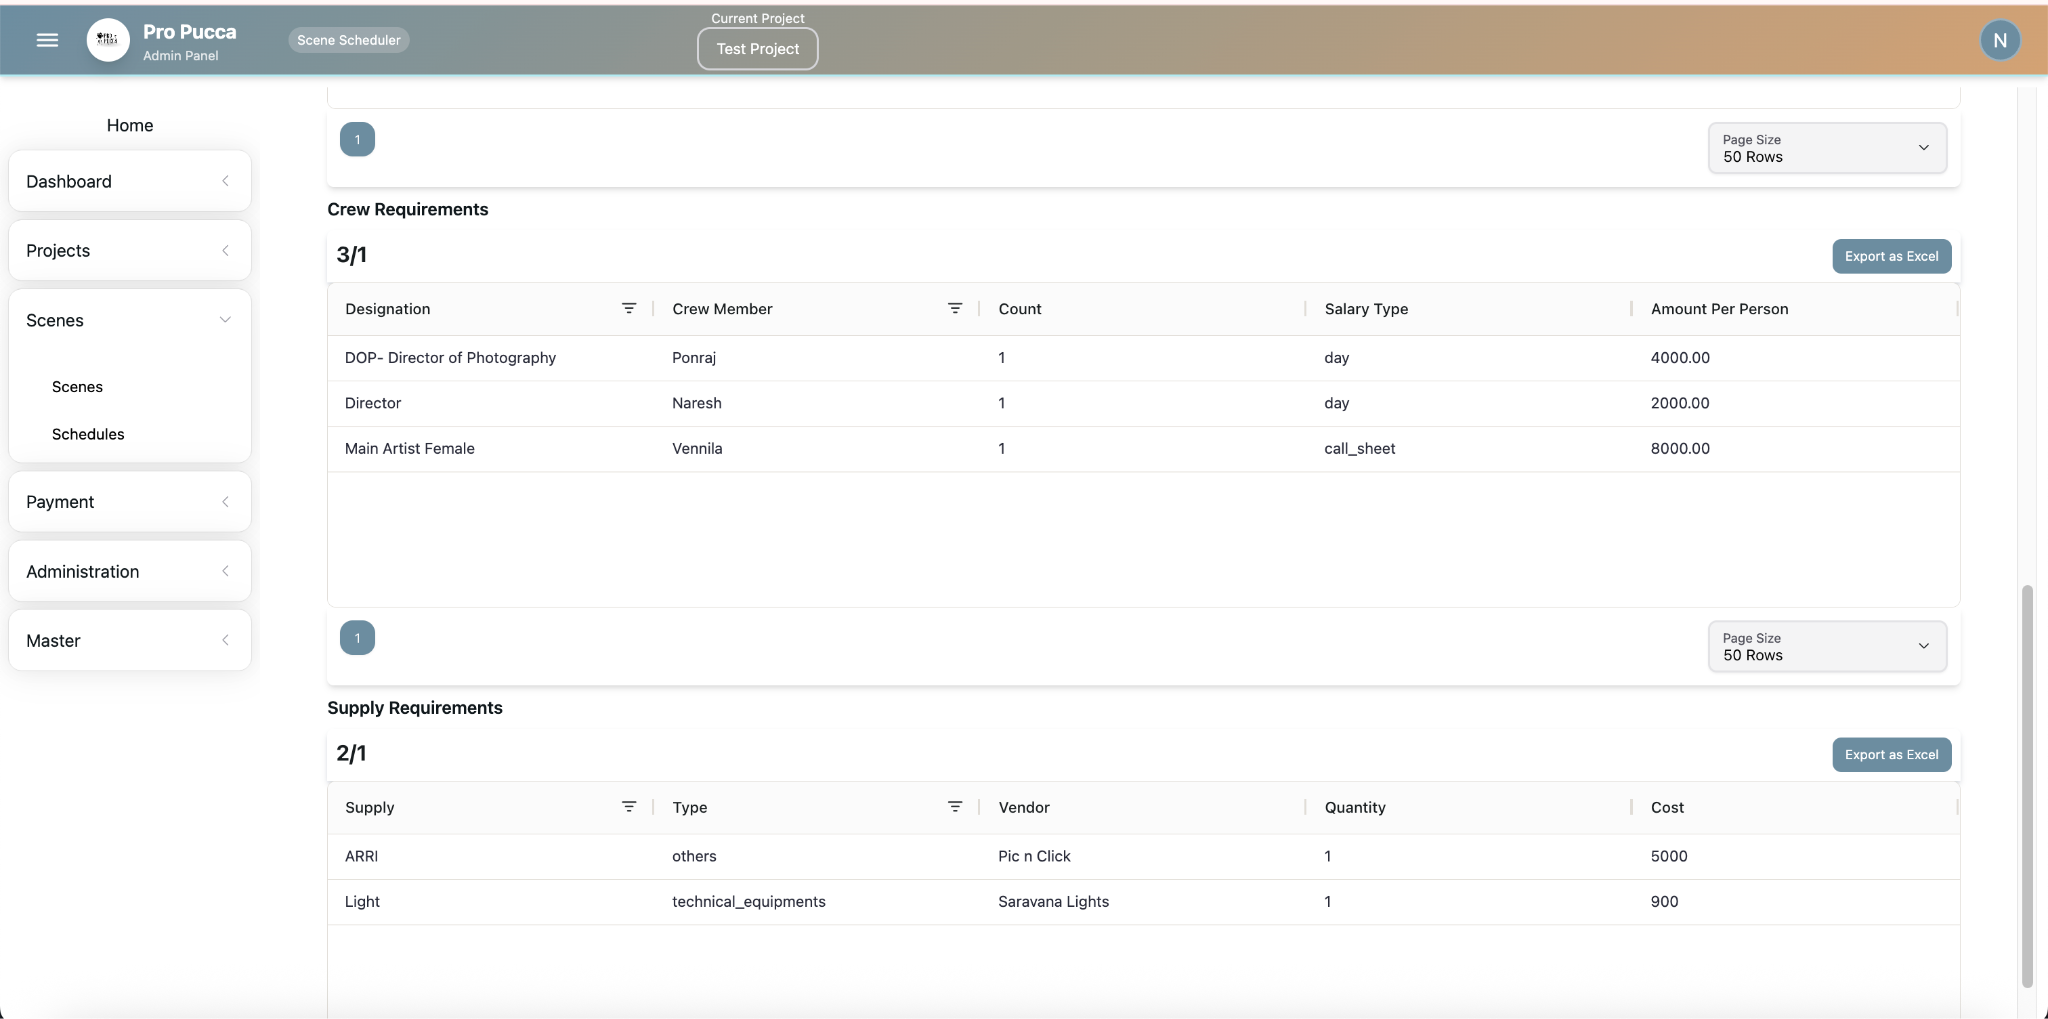Screen dimensions: 2048x1019
Task: Export Supply Requirements as Excel
Action: point(1890,755)
